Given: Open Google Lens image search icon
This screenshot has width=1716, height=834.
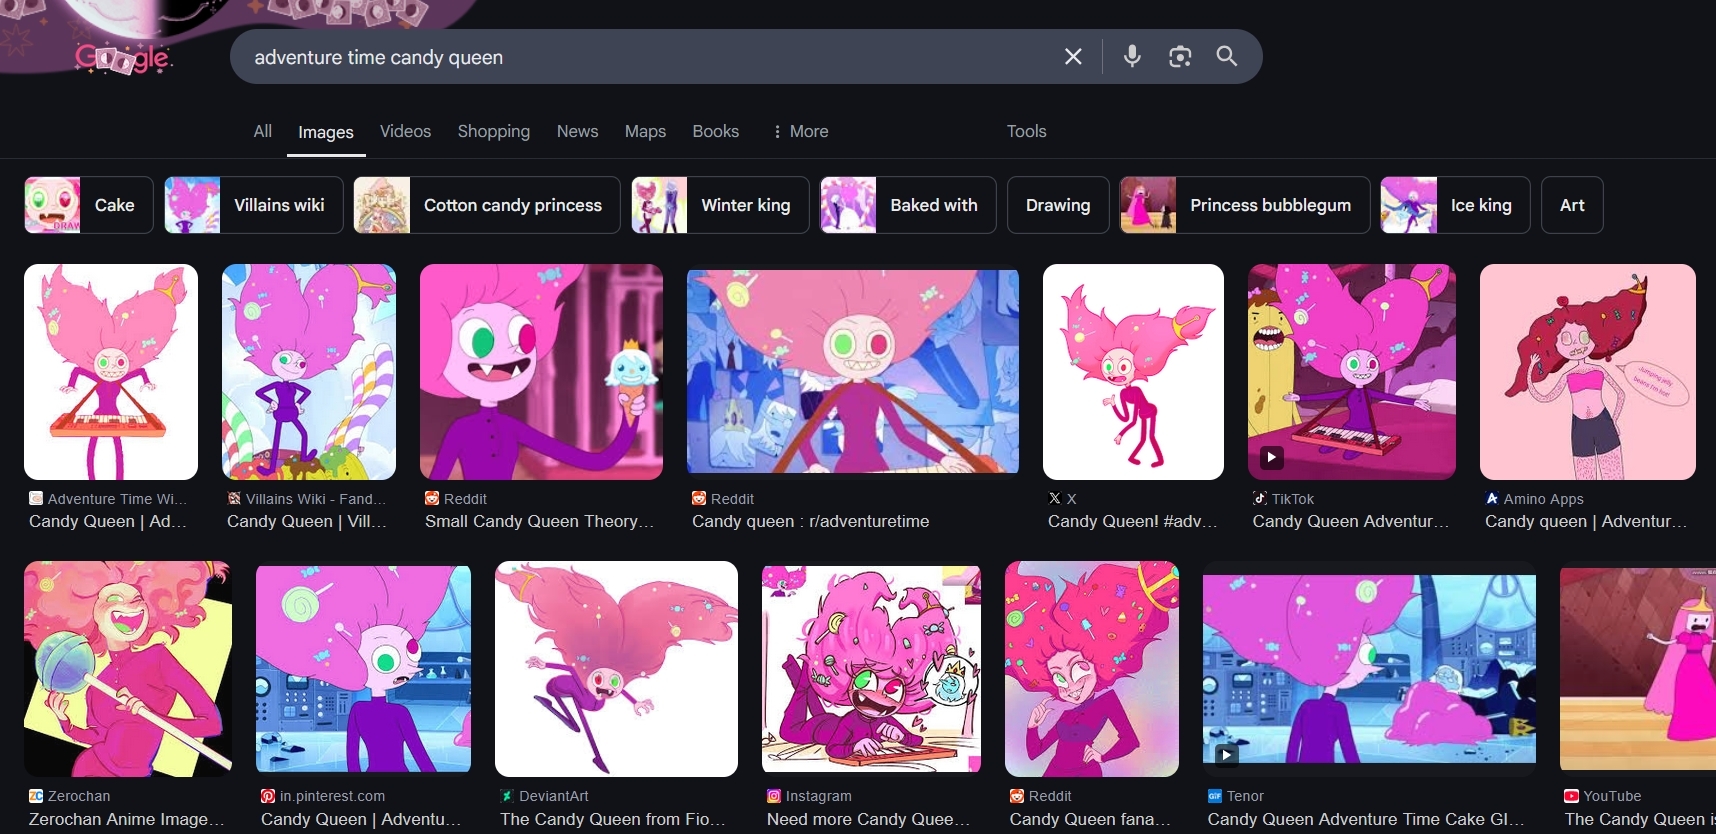Looking at the screenshot, I should point(1180,57).
